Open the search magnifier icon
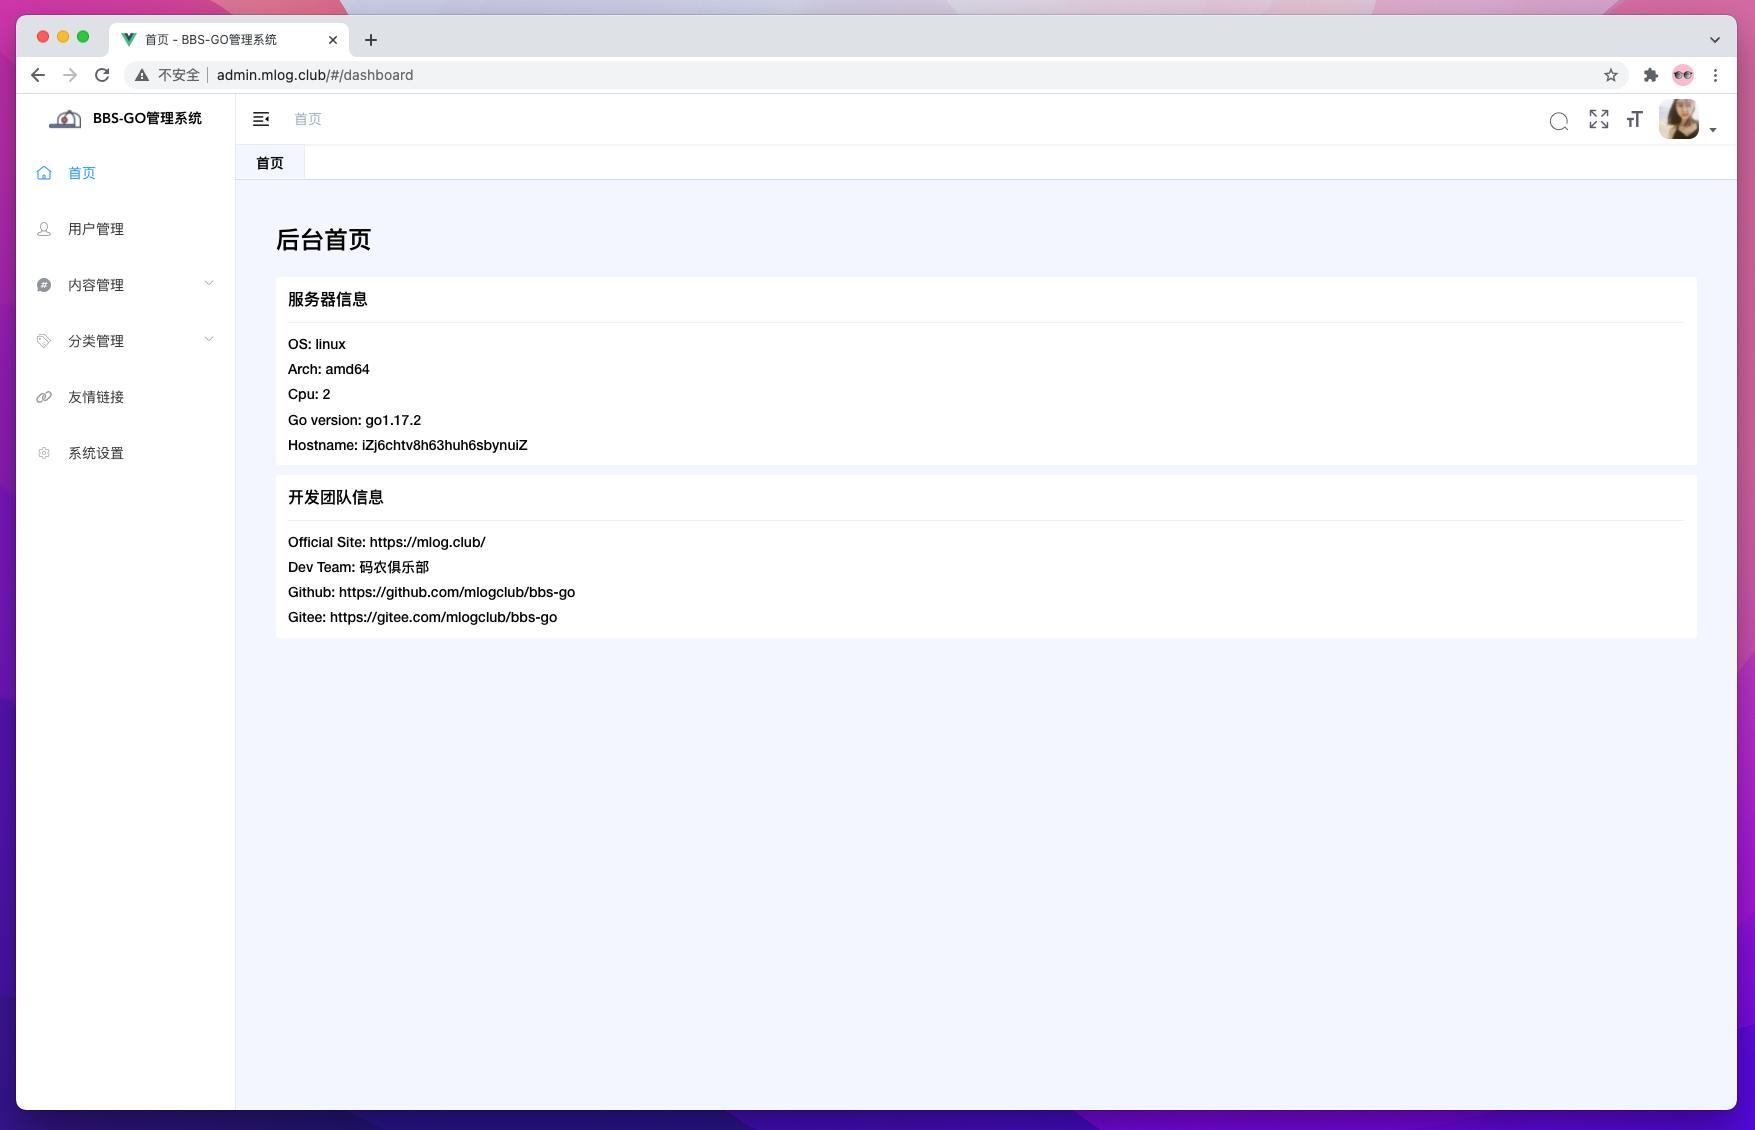 pos(1559,121)
